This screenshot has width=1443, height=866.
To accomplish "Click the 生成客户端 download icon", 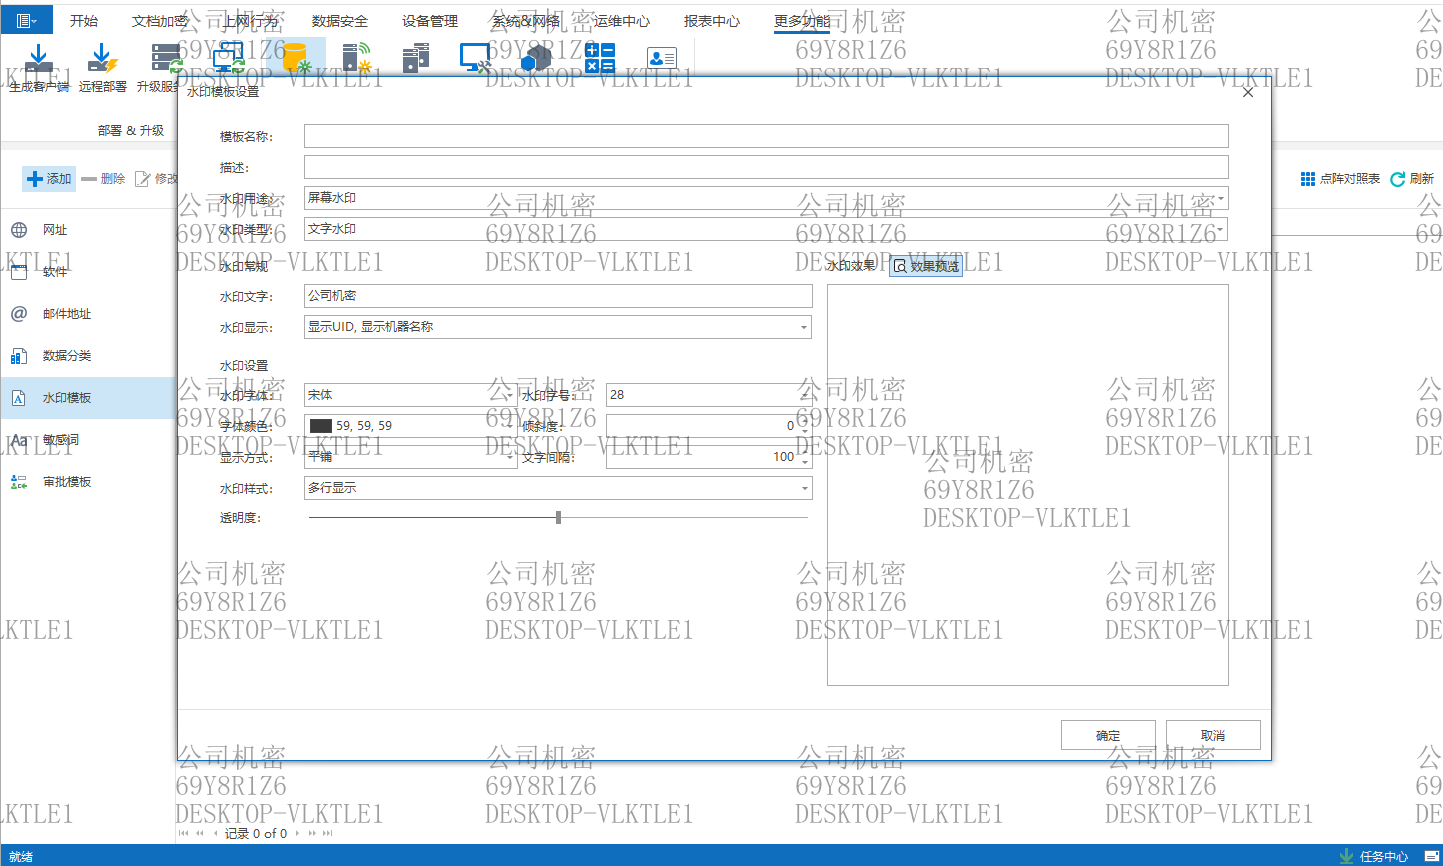I will click(x=38, y=59).
